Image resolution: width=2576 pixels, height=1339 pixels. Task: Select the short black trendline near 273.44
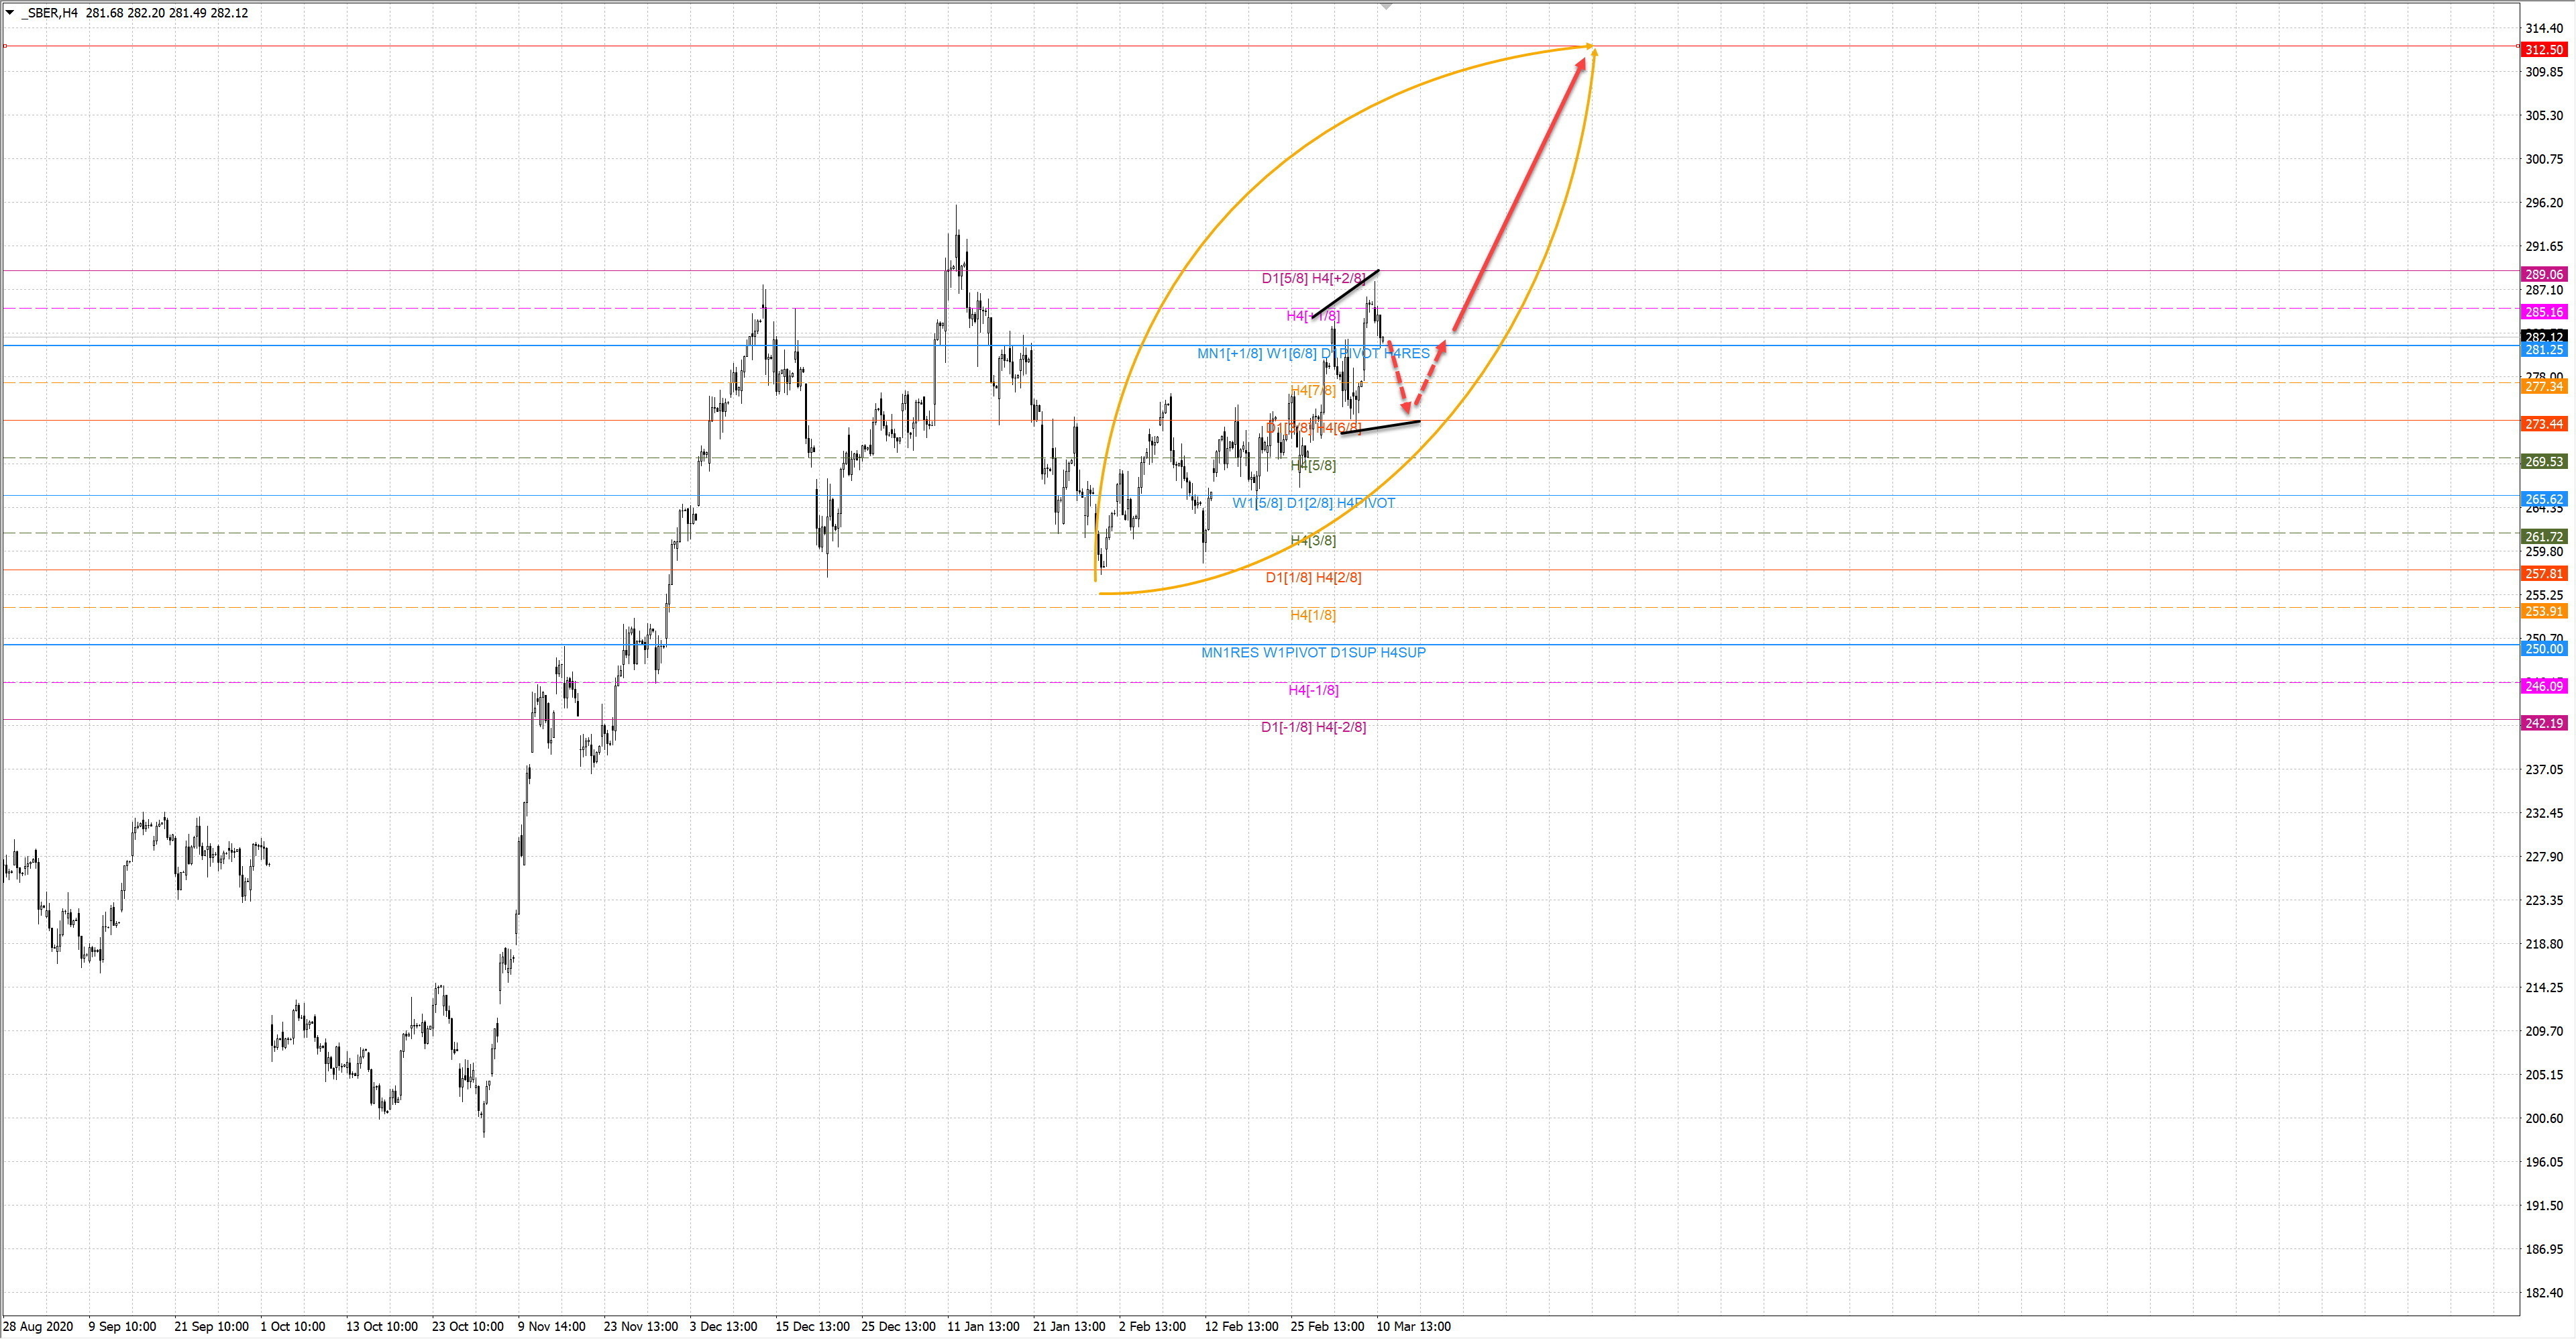[x=1380, y=427]
